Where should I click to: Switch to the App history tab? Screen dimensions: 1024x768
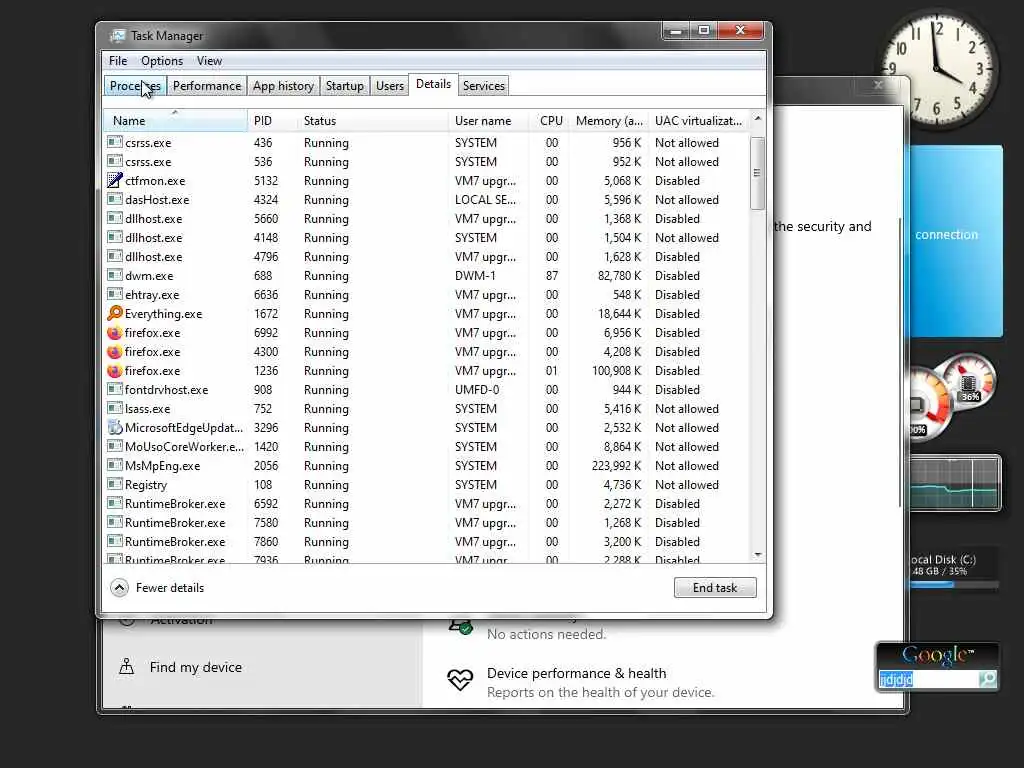(283, 86)
